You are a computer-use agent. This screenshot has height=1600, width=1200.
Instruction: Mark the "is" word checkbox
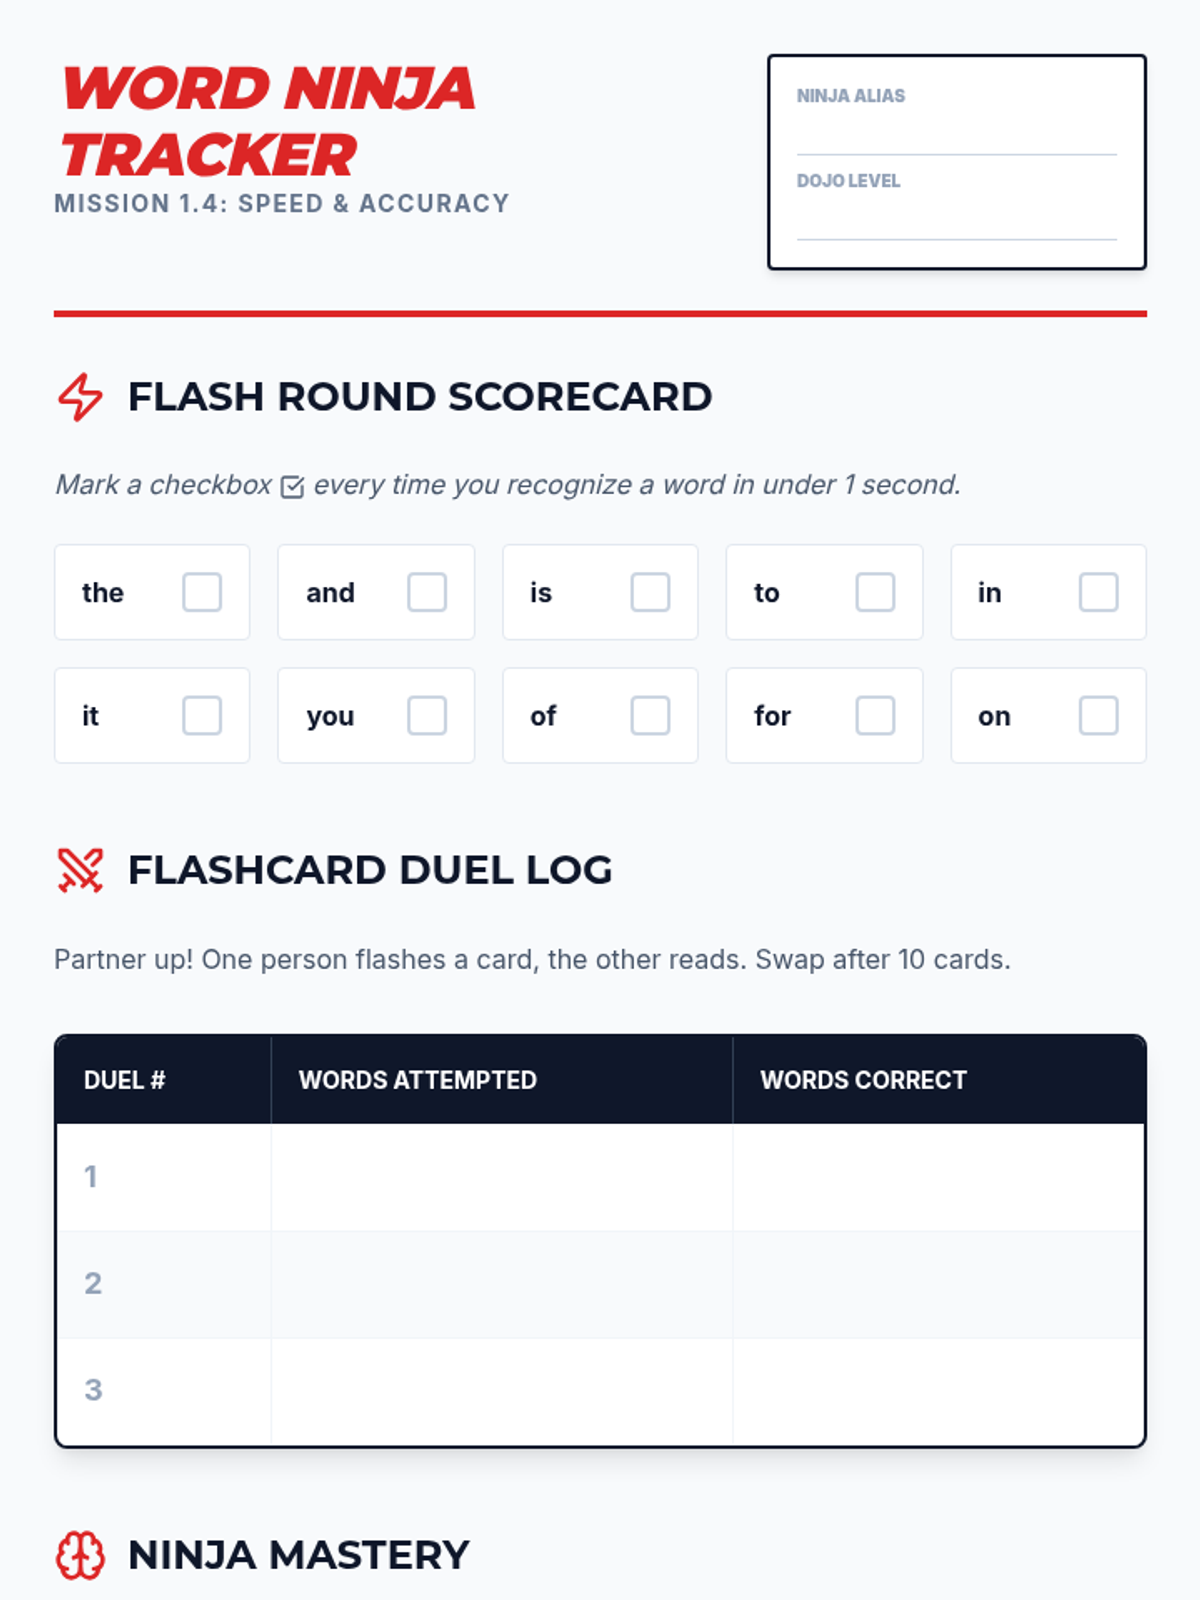pos(650,592)
